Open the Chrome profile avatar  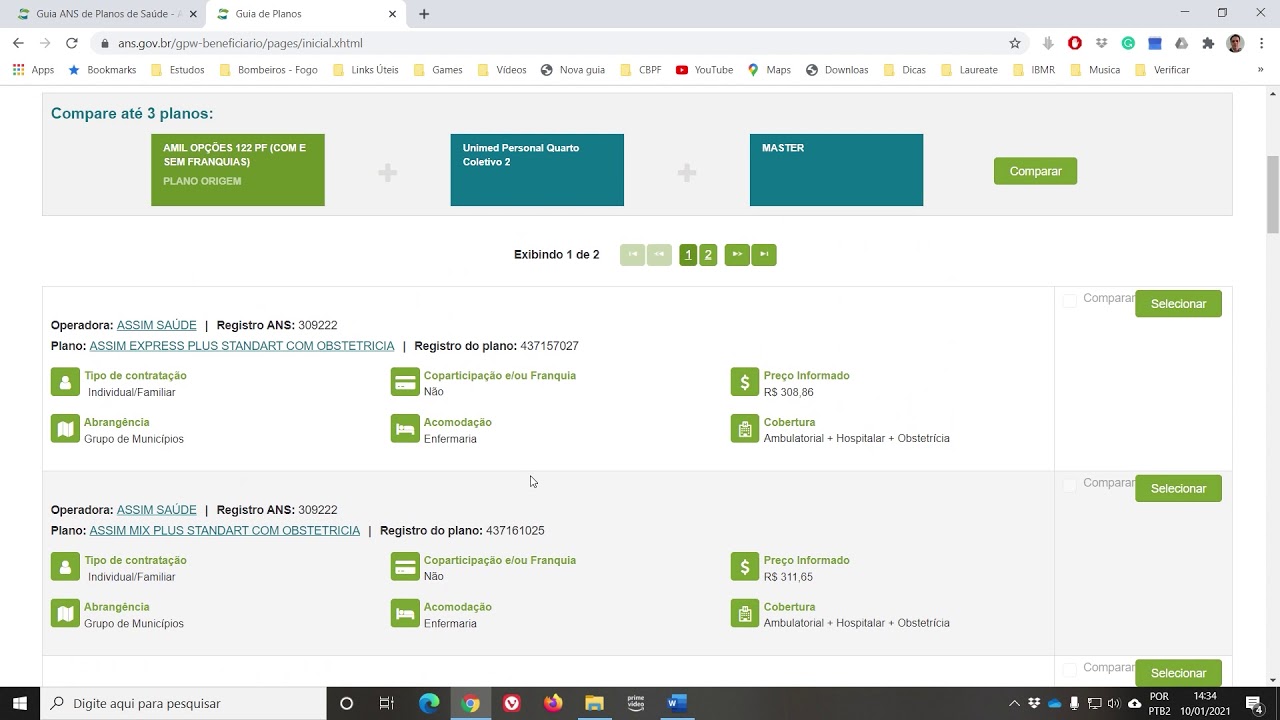coord(1235,43)
